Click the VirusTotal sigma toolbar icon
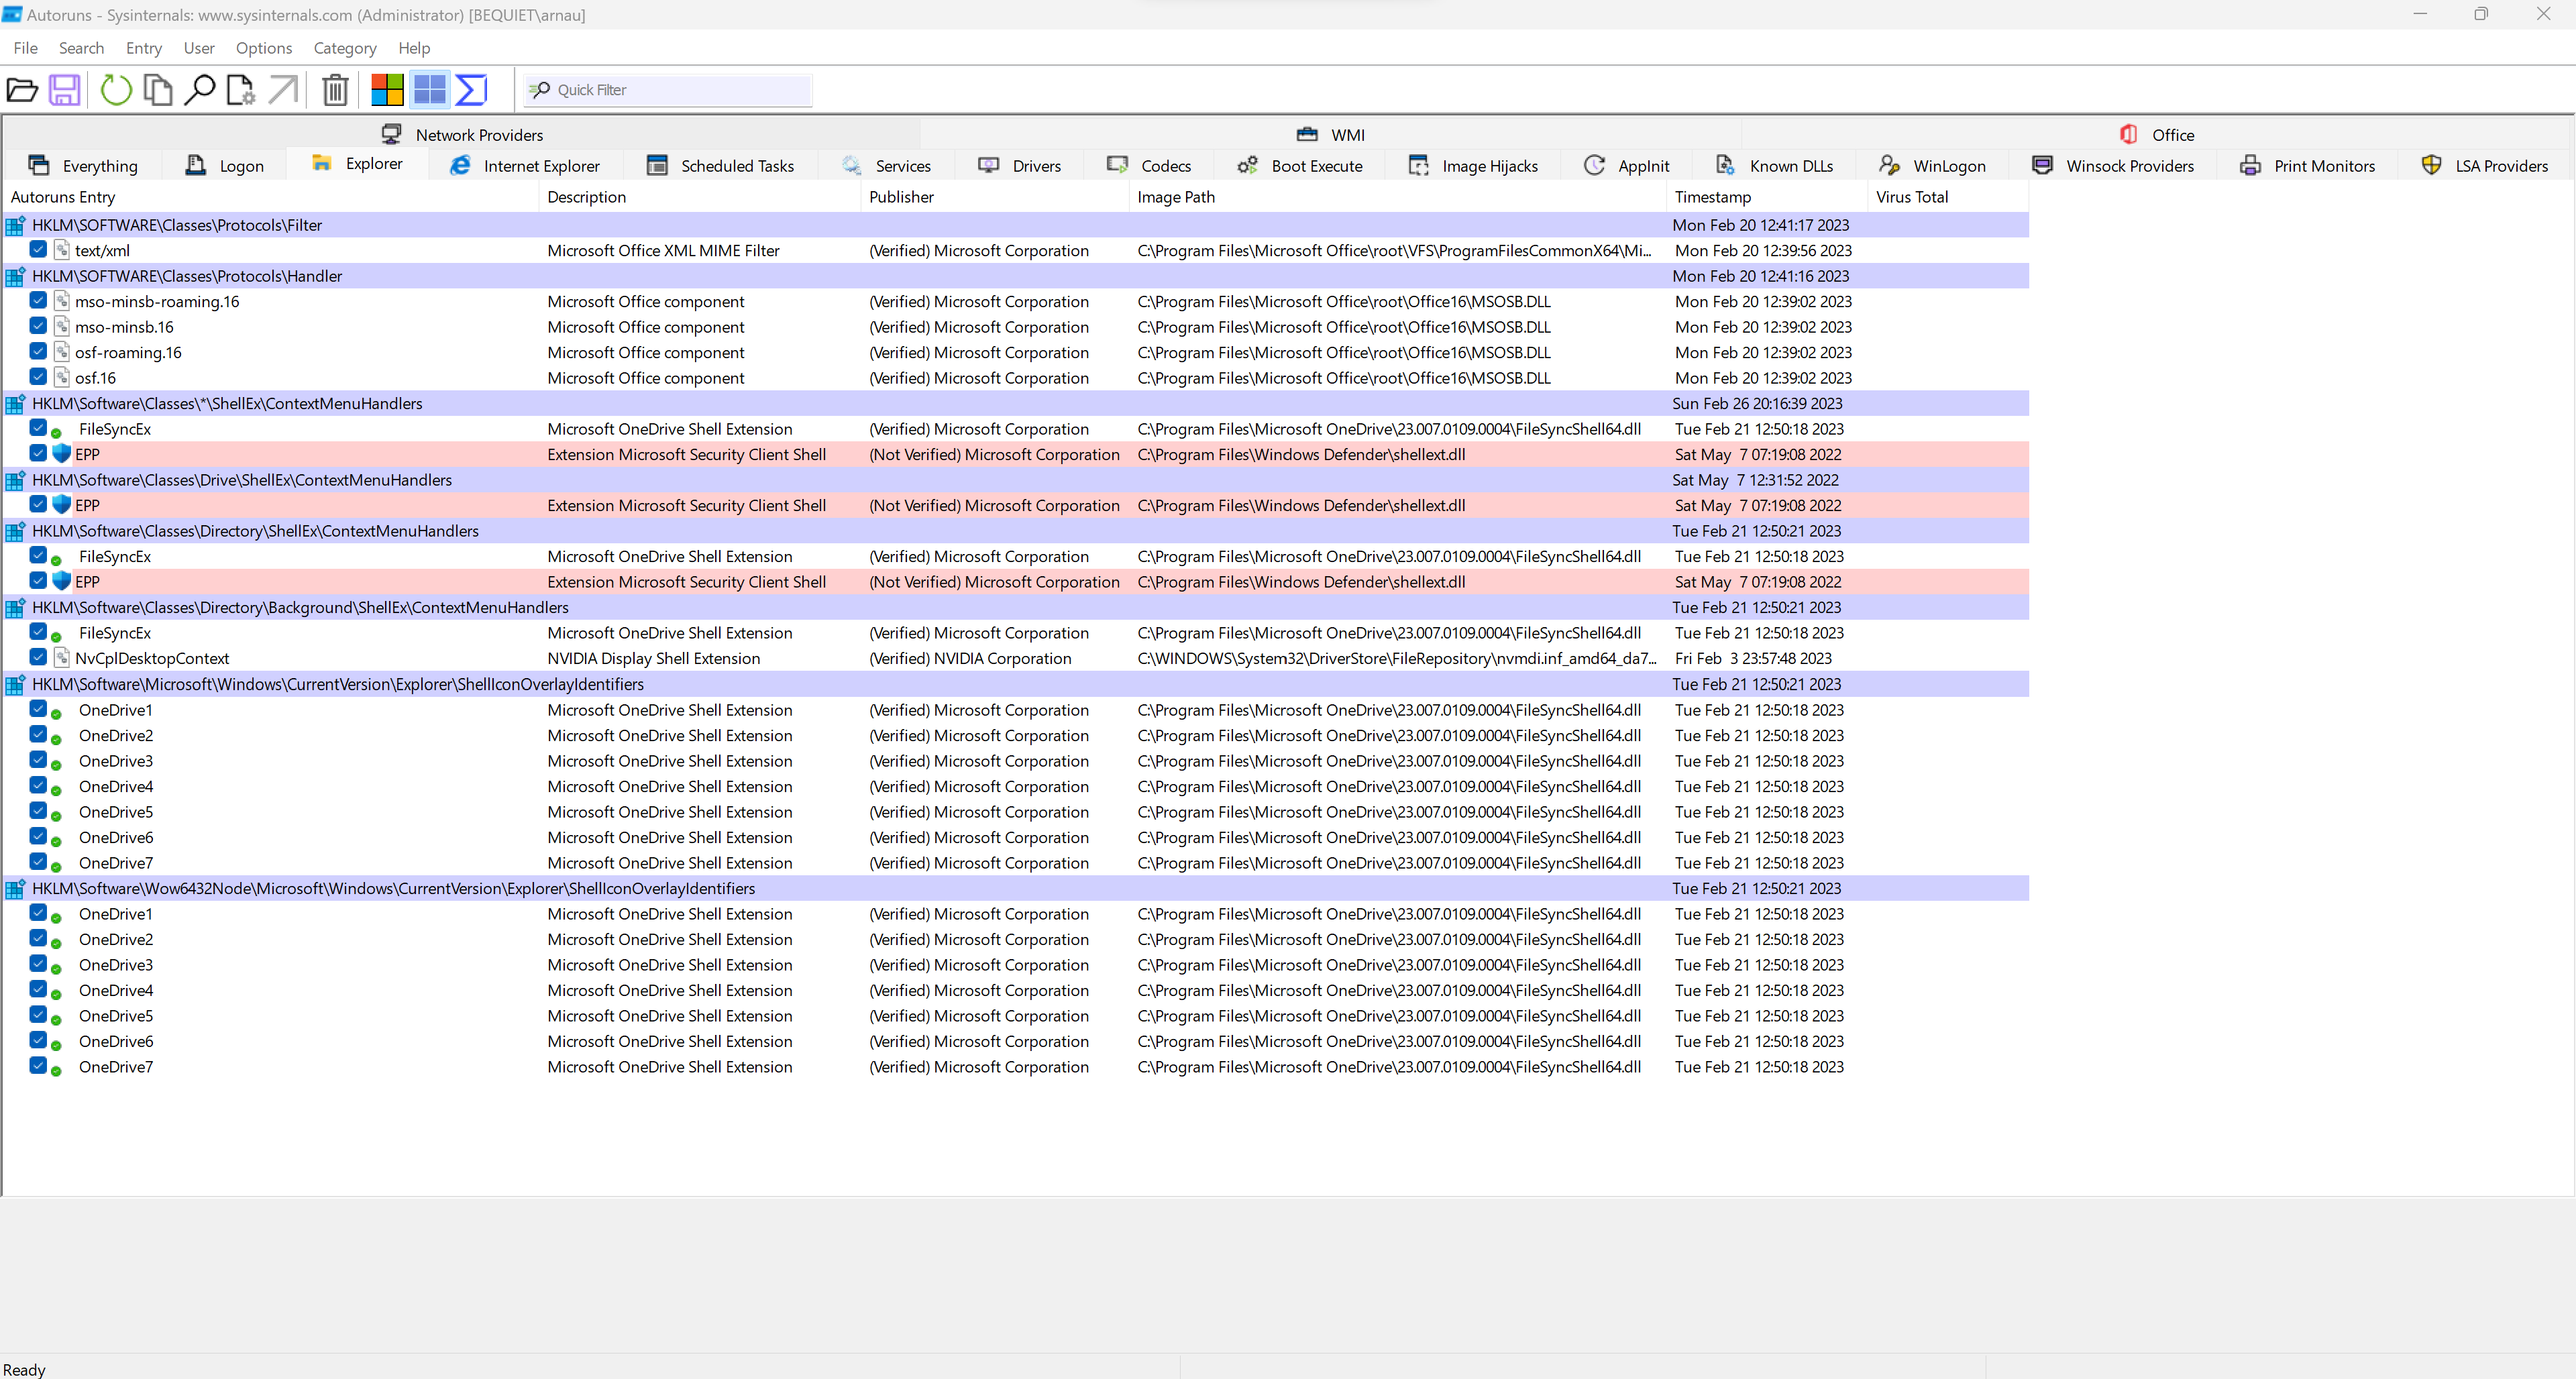This screenshot has height=1379, width=2576. point(471,90)
